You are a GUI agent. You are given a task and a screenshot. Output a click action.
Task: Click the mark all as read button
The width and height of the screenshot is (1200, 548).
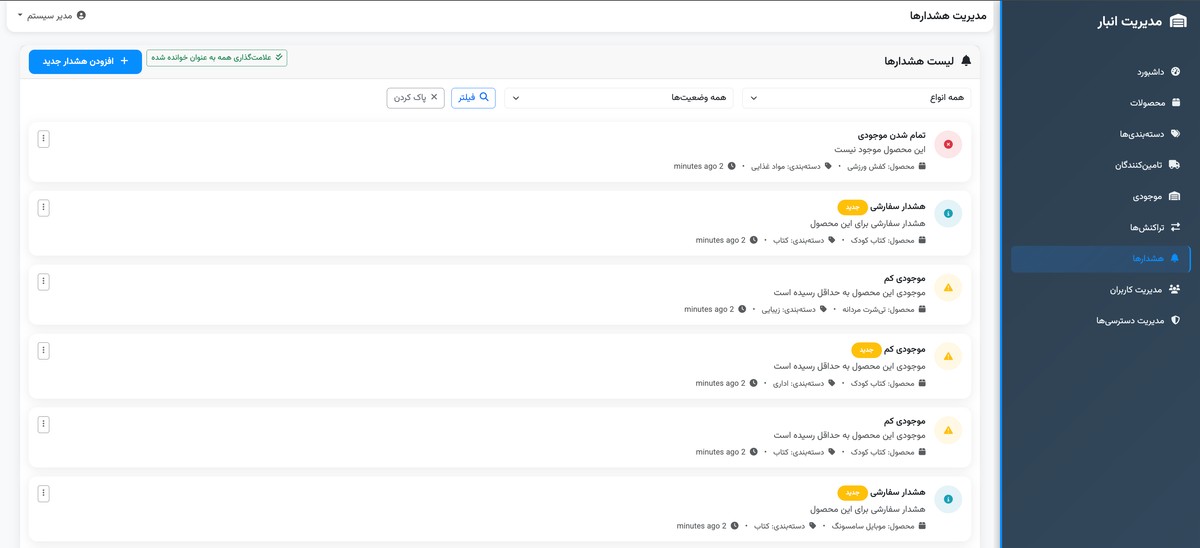pyautogui.click(x=217, y=58)
